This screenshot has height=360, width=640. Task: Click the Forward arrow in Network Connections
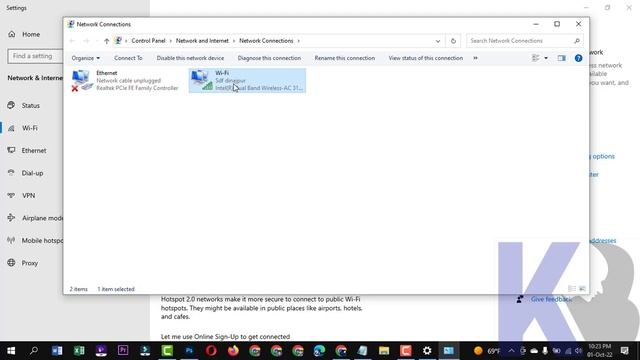(x=86, y=41)
